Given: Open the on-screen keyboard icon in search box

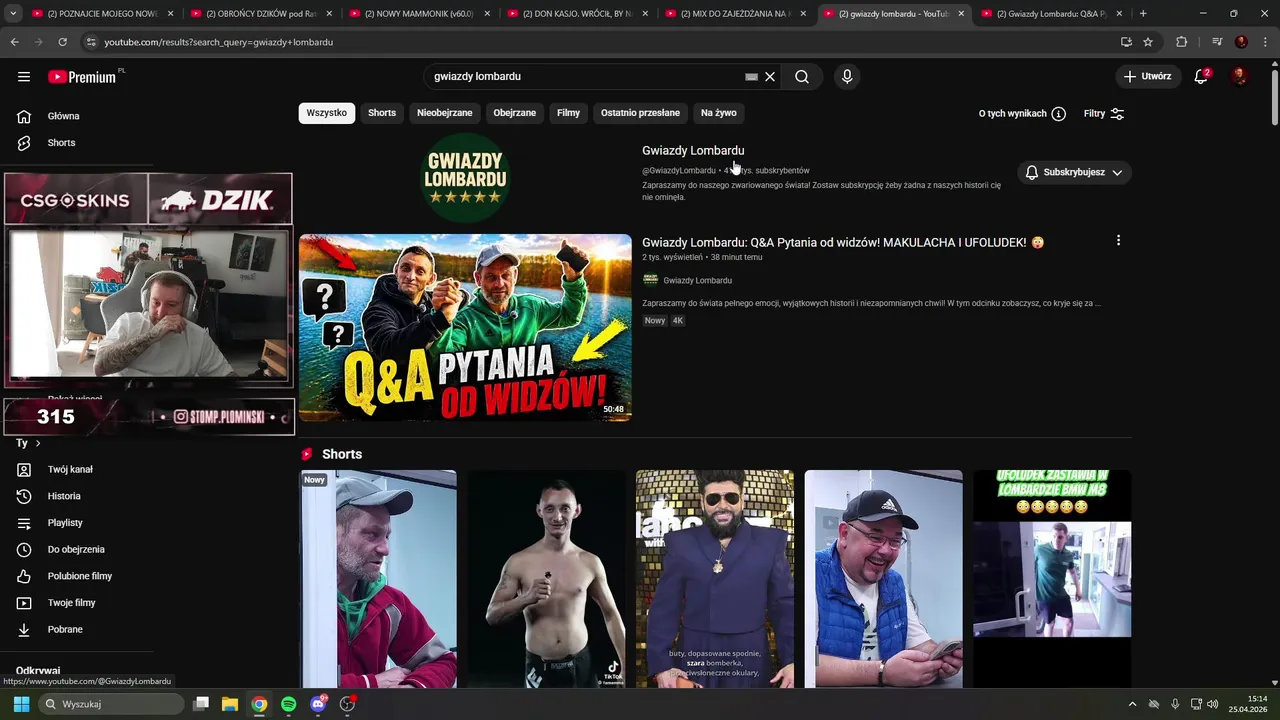Looking at the screenshot, I should (x=751, y=77).
